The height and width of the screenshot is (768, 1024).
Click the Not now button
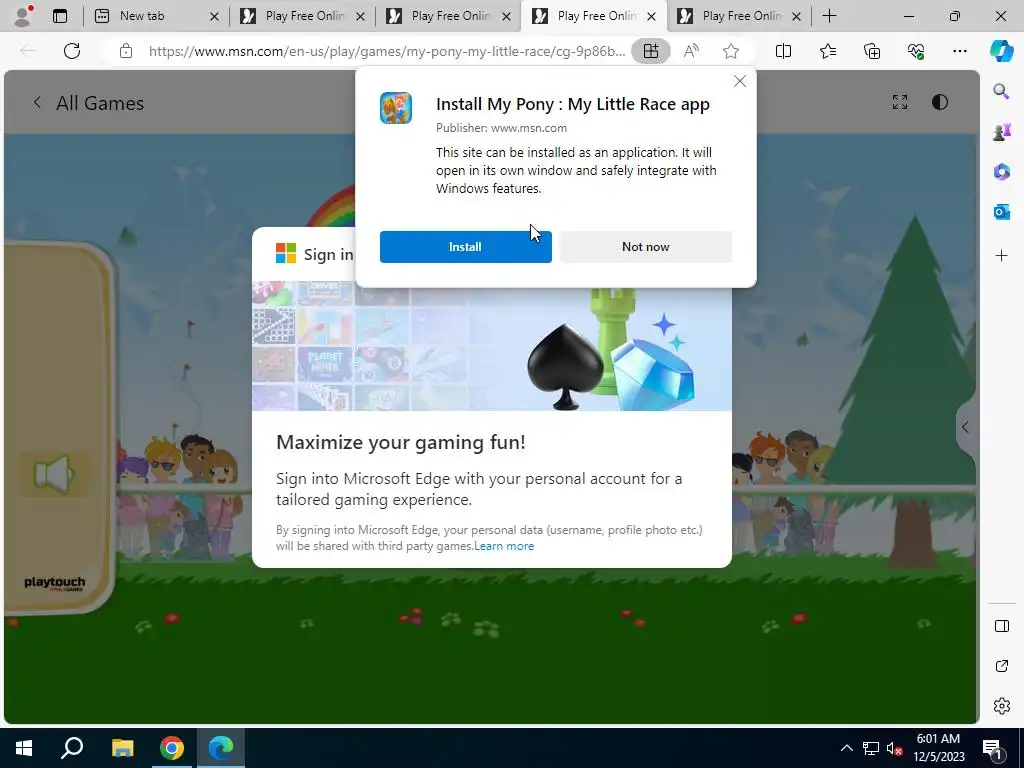(646, 247)
